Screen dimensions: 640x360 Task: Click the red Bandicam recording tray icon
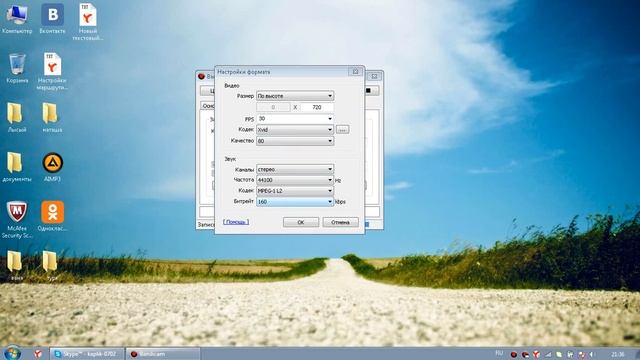pos(514,354)
